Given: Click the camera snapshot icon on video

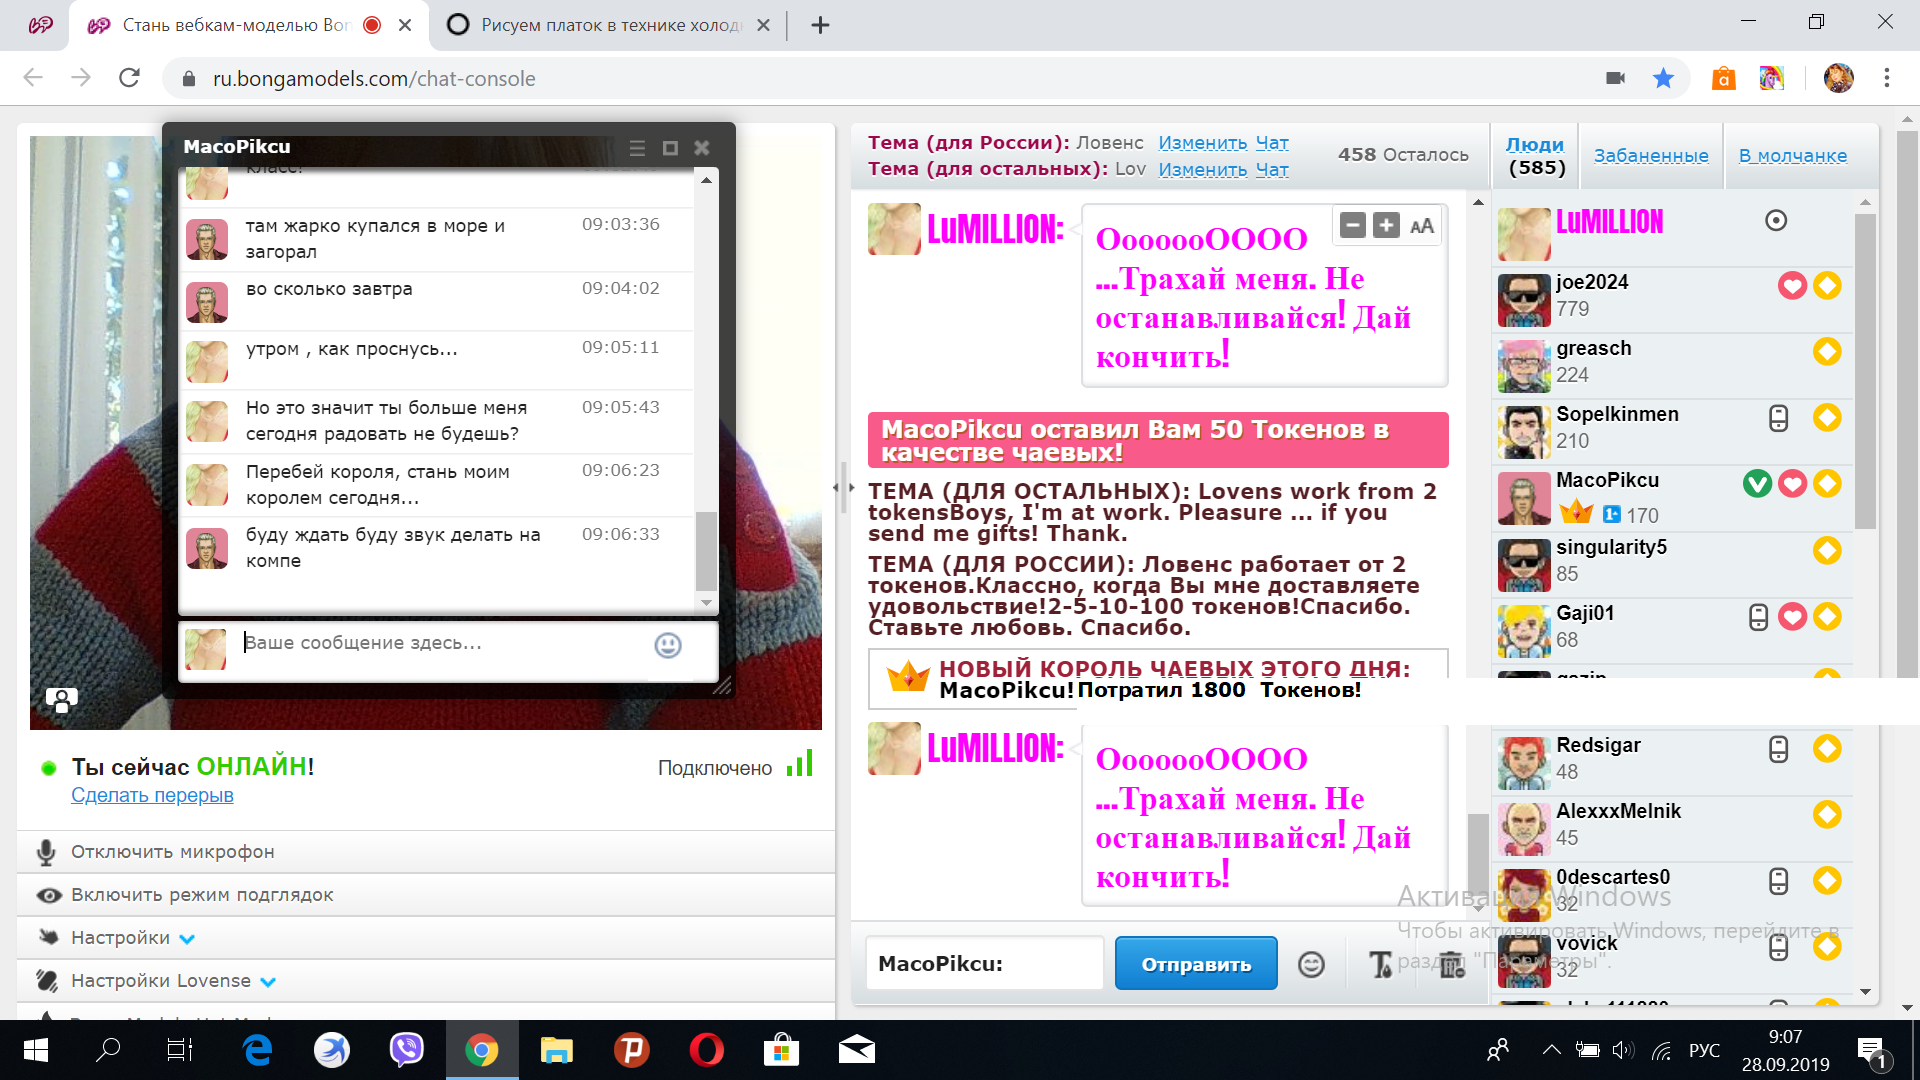Looking at the screenshot, I should coord(61,699).
